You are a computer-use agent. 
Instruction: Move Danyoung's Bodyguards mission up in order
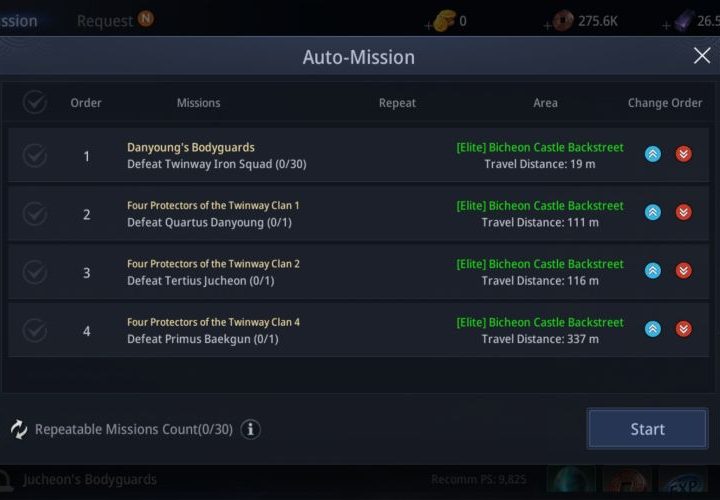[x=652, y=154]
